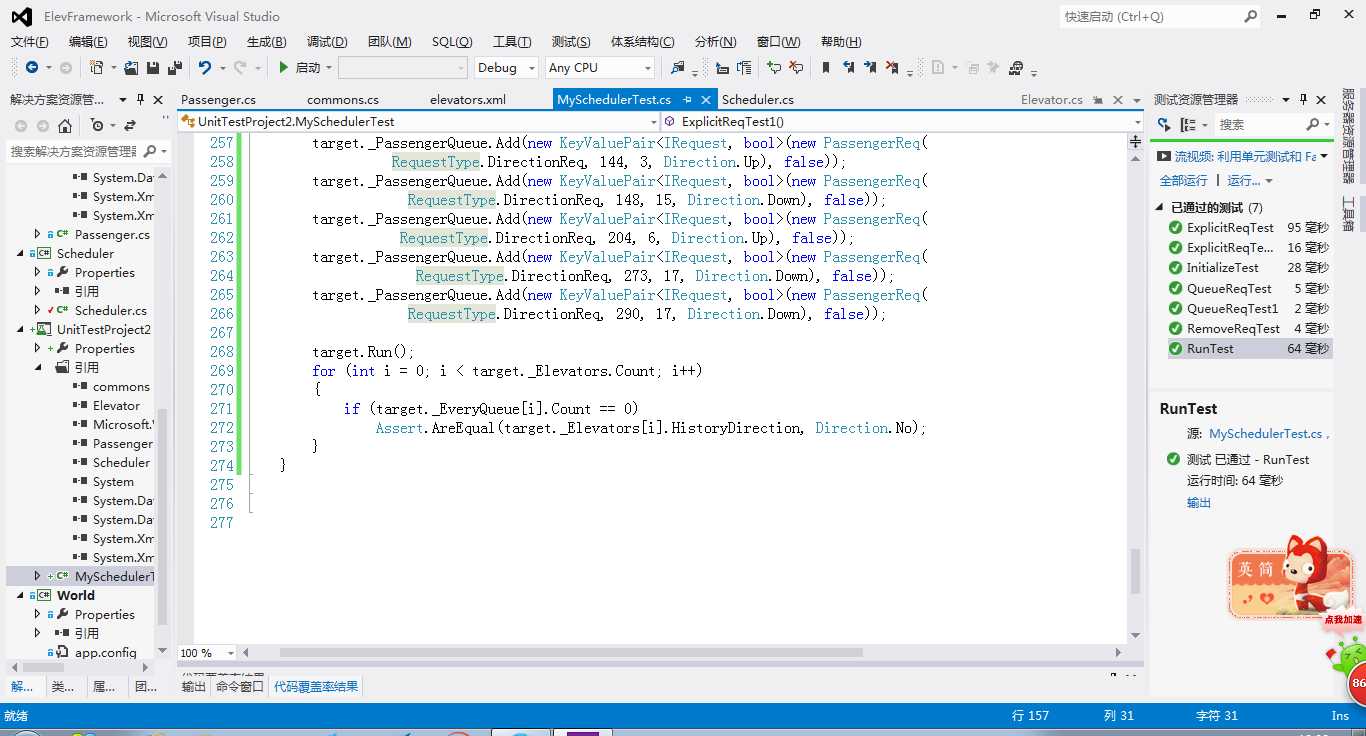
Task: Click the Uncomment selection icon
Action: click(x=796, y=68)
